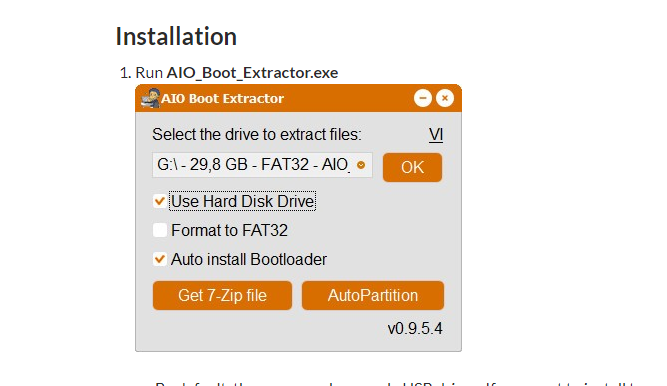Image resolution: width=667 pixels, height=386 pixels.
Task: Minimize the AIO Boot Extractor window
Action: click(423, 98)
